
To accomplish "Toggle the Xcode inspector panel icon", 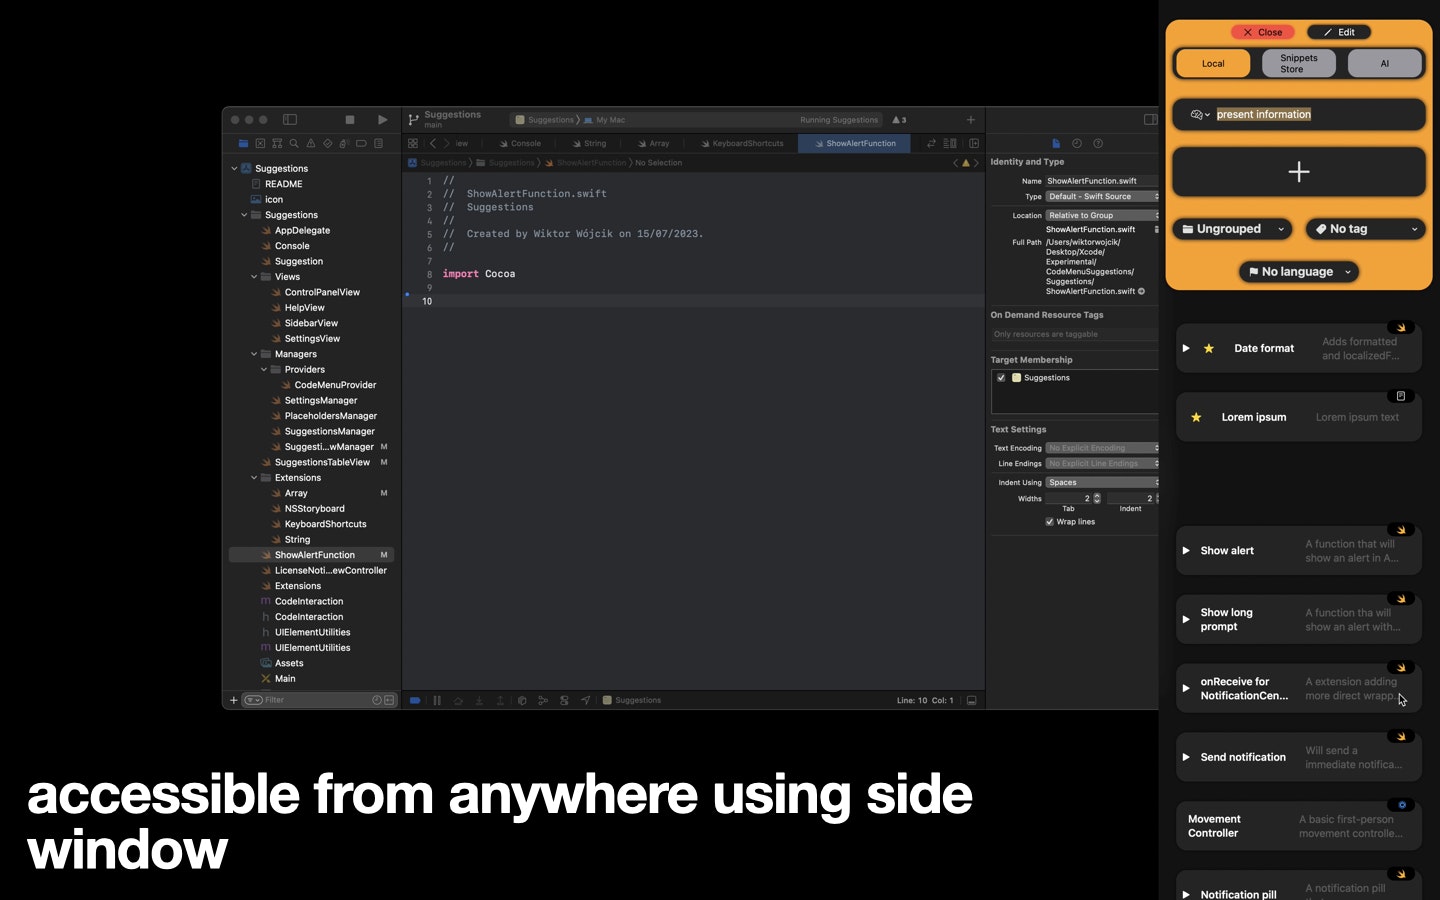I will click(x=1150, y=120).
